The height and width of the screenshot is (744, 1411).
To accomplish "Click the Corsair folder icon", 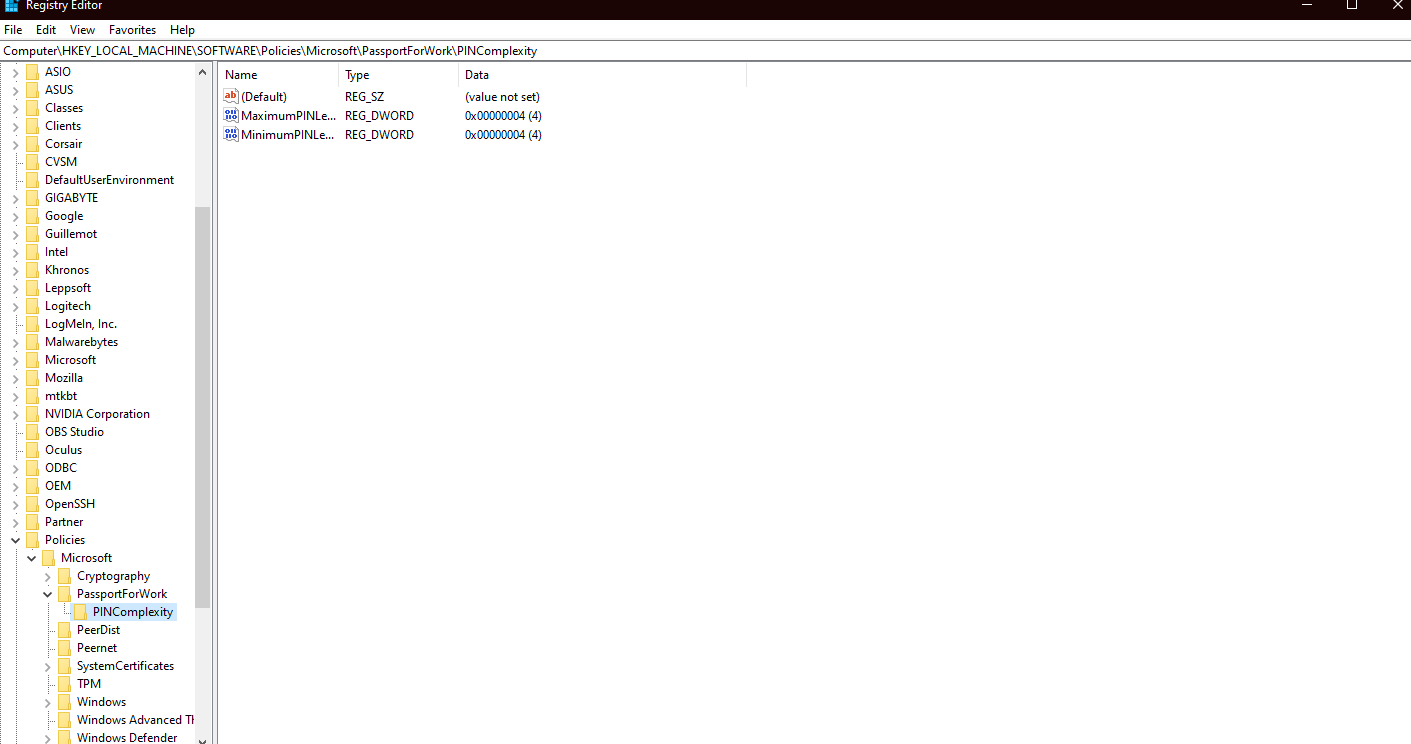I will (x=33, y=144).
